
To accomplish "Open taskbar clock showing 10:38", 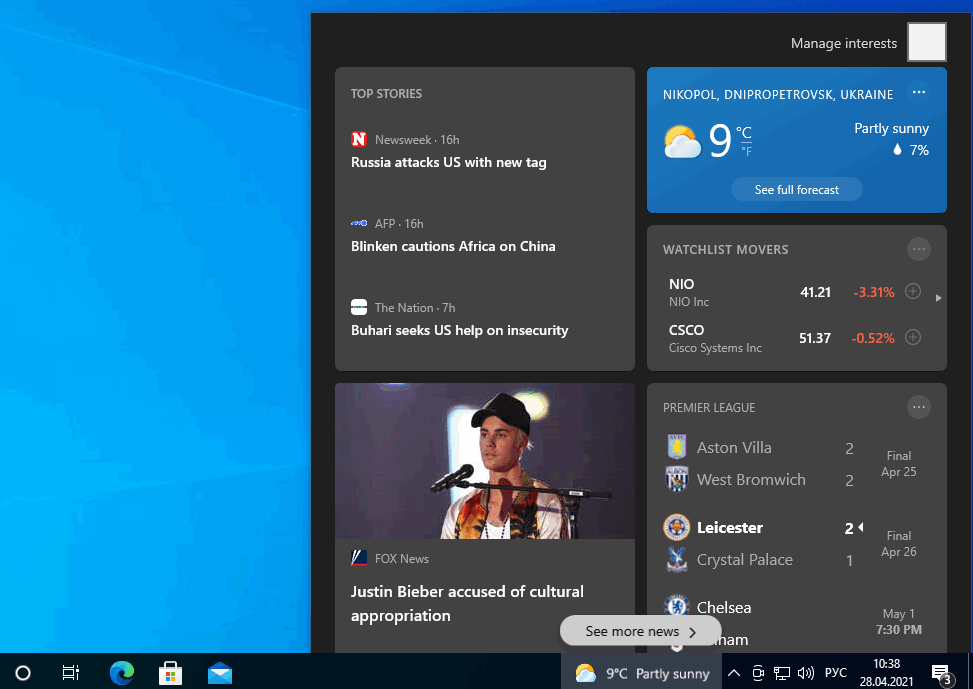I will click(x=886, y=673).
